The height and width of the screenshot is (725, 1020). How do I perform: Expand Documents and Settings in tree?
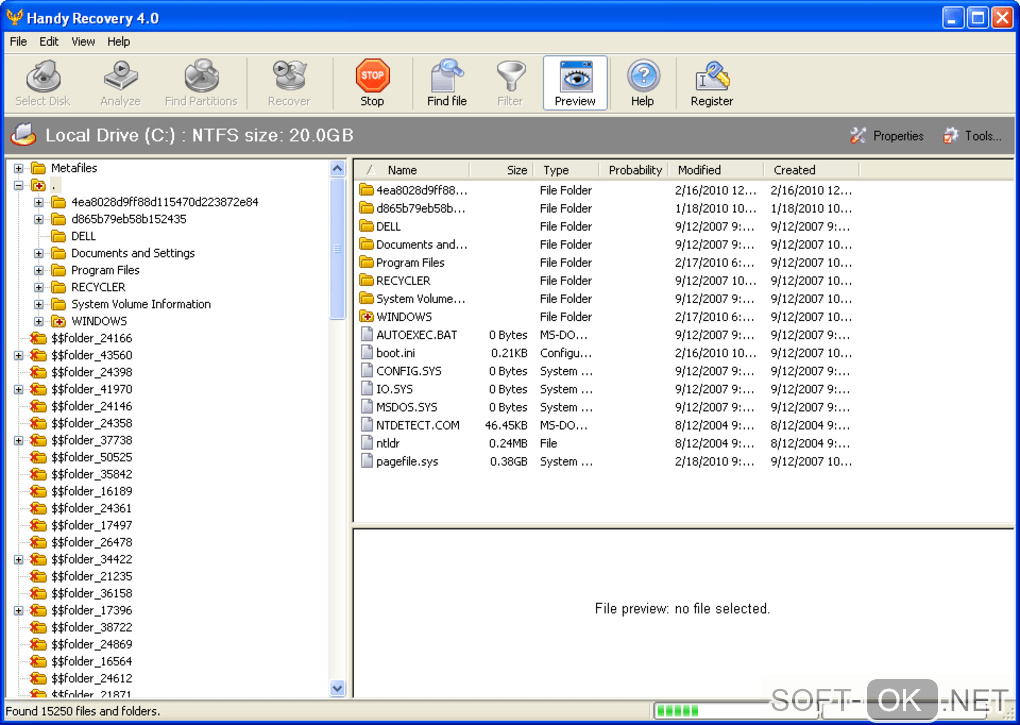click(x=38, y=253)
